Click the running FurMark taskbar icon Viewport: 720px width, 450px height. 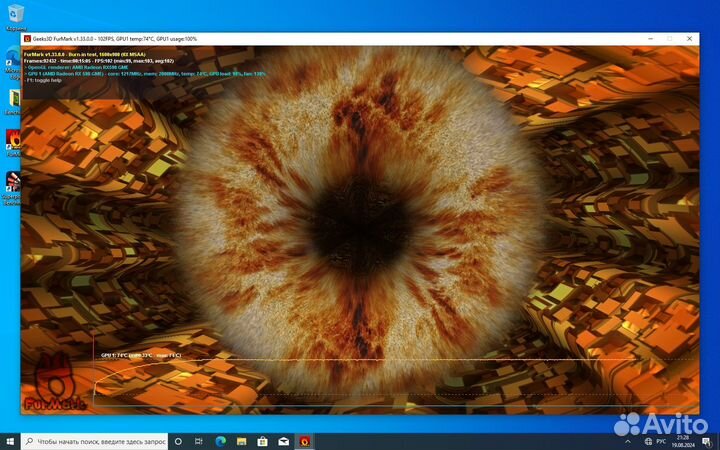pos(305,441)
